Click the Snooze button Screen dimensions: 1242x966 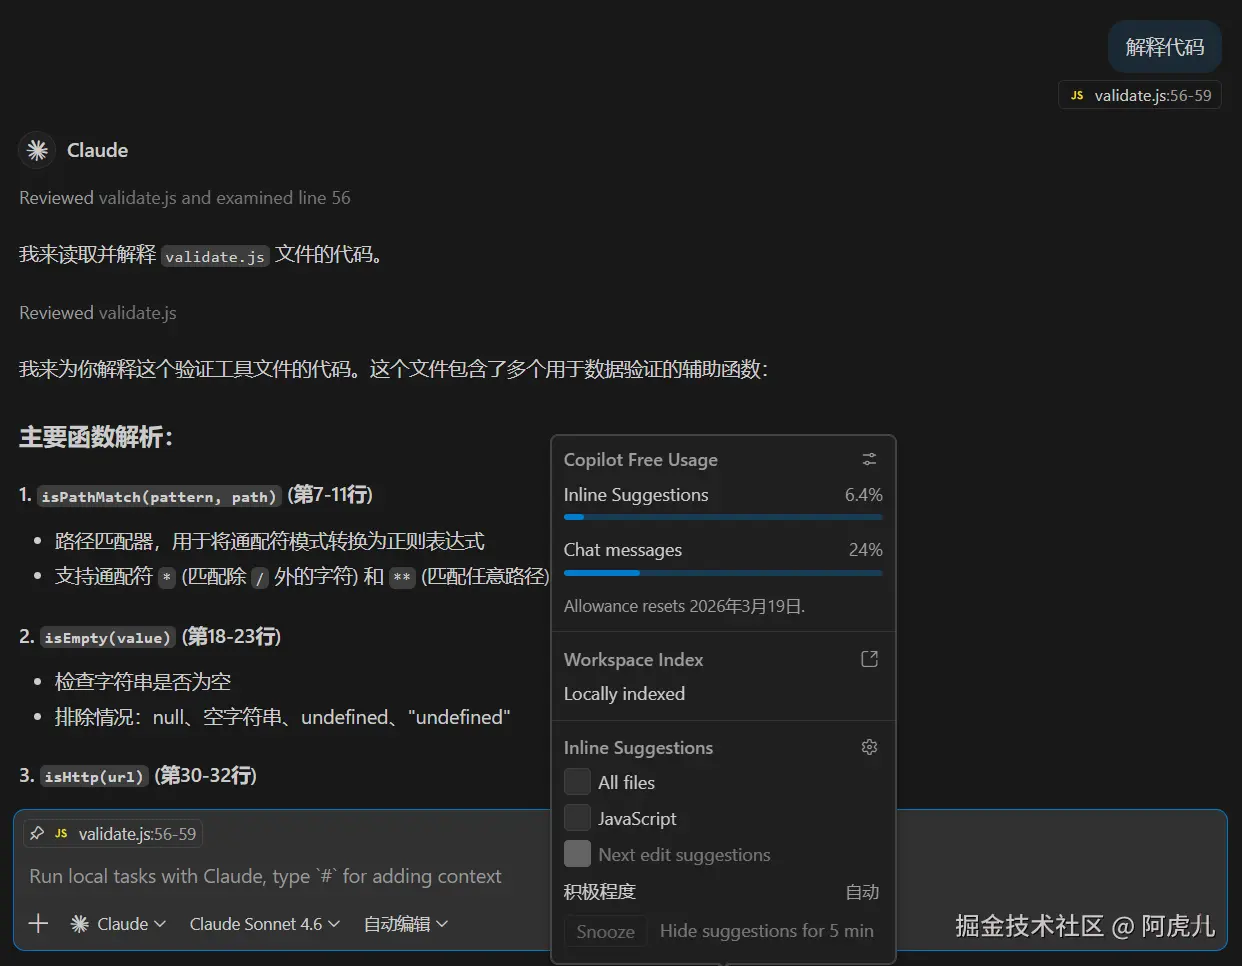605,931
